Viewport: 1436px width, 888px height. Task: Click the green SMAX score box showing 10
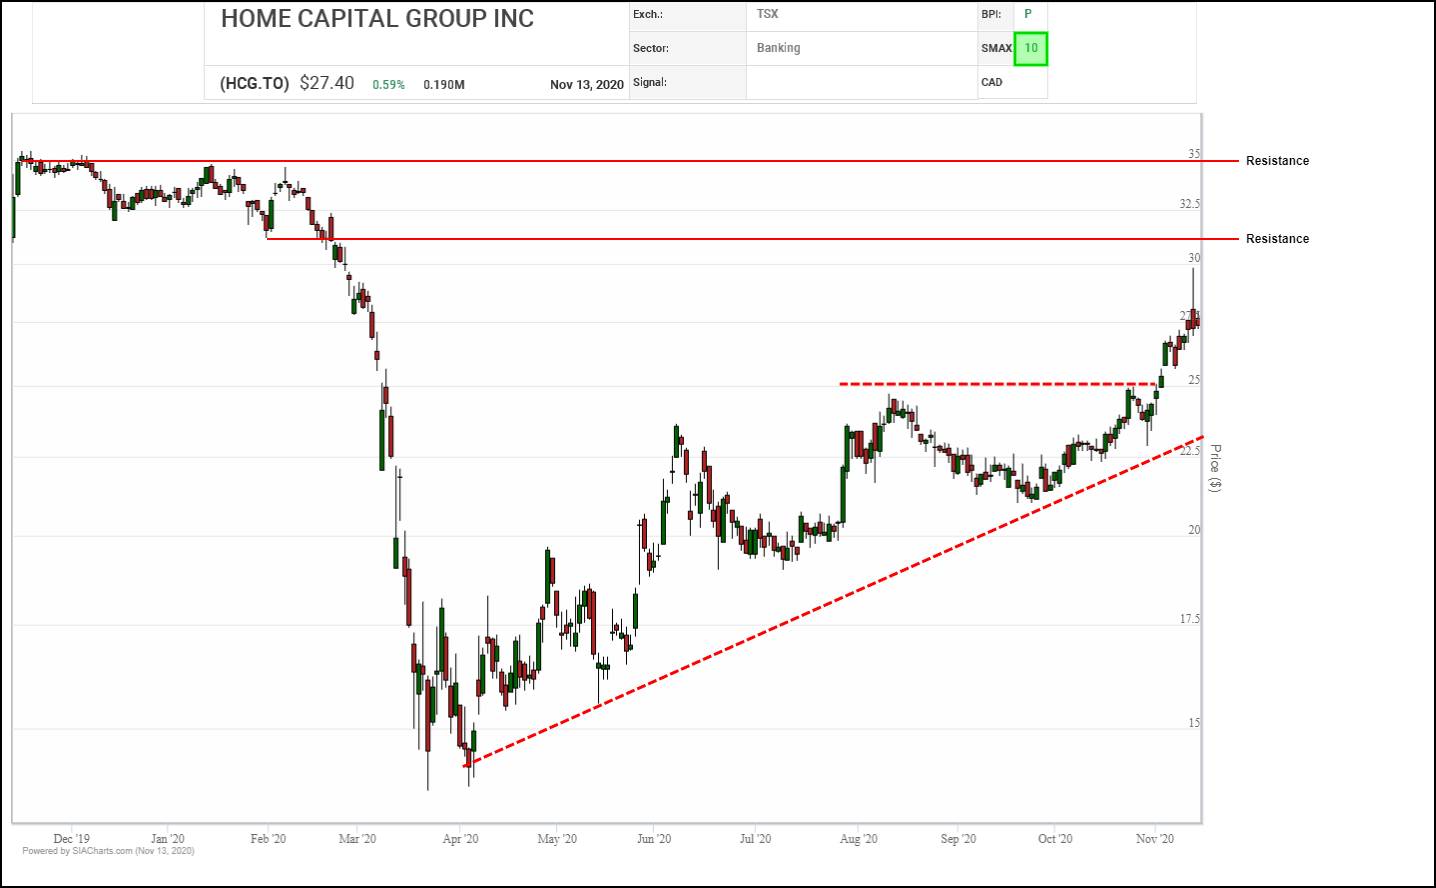point(1031,48)
